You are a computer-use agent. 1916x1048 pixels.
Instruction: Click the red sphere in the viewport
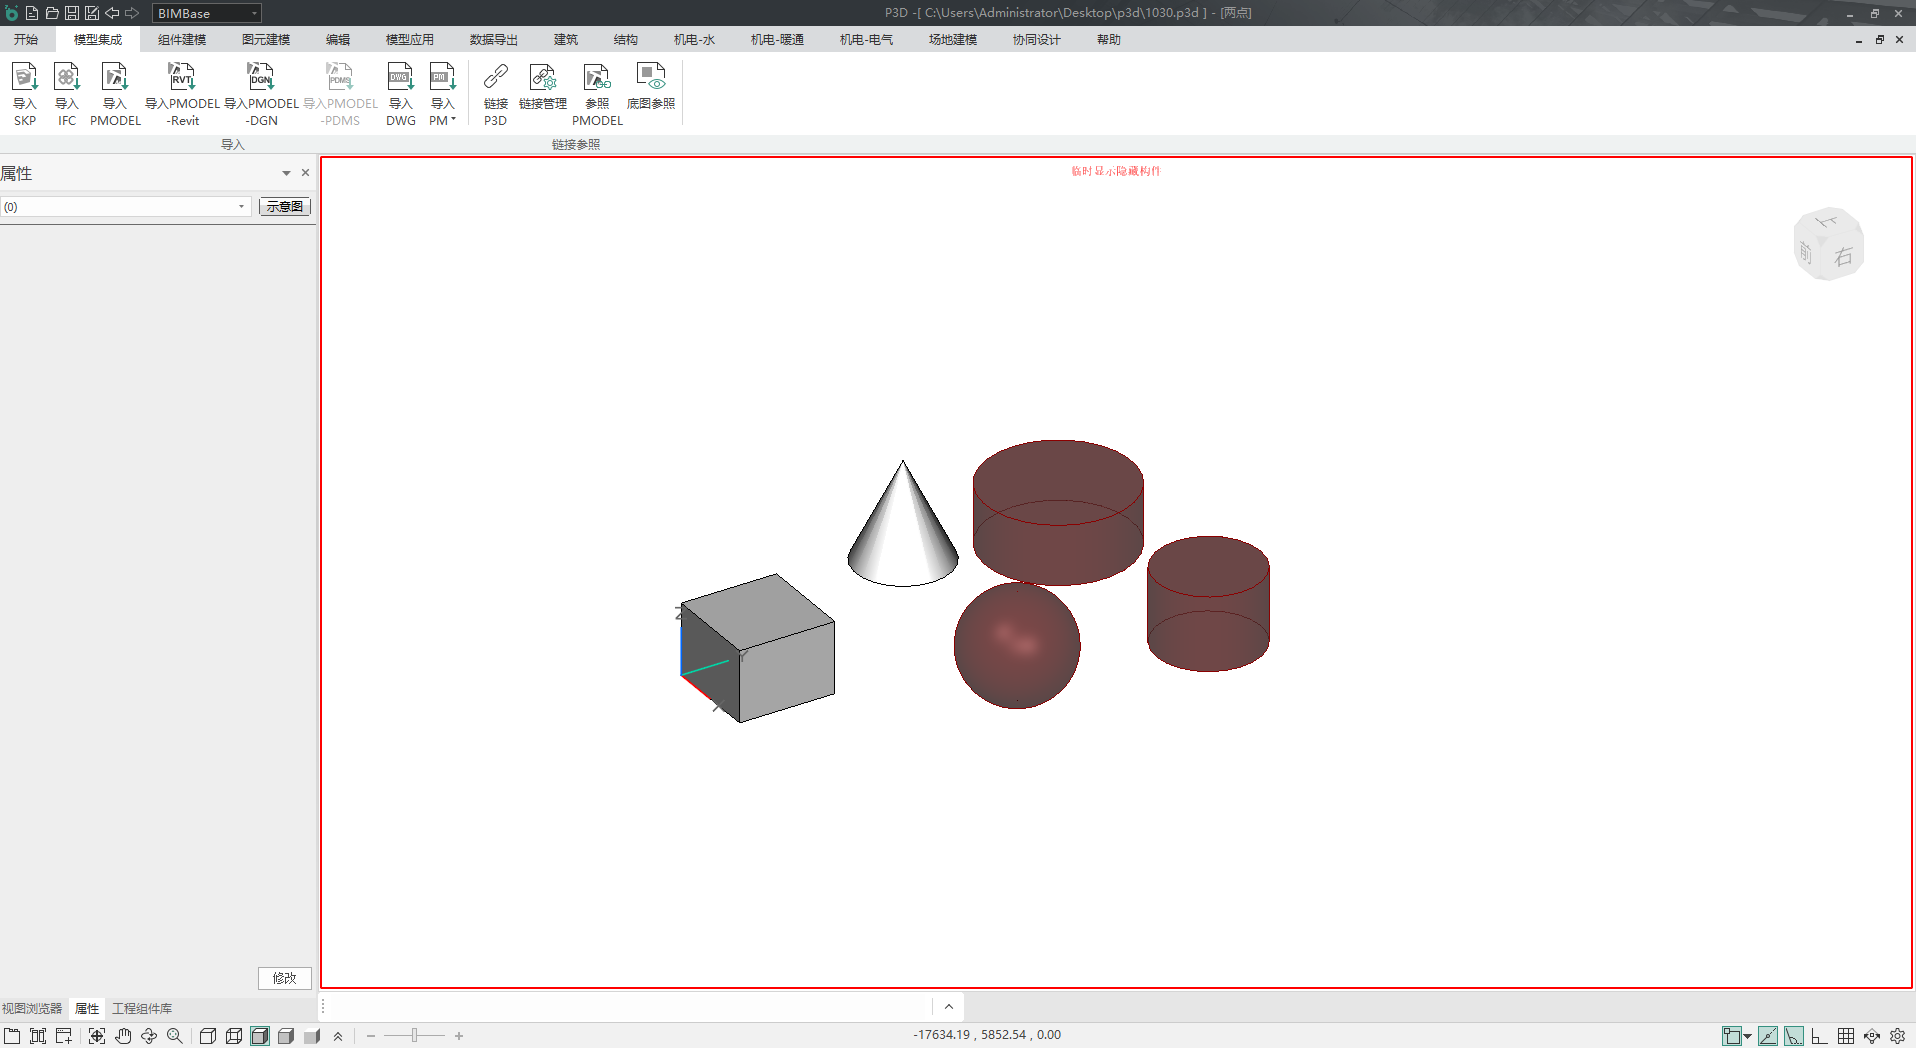pos(1016,646)
